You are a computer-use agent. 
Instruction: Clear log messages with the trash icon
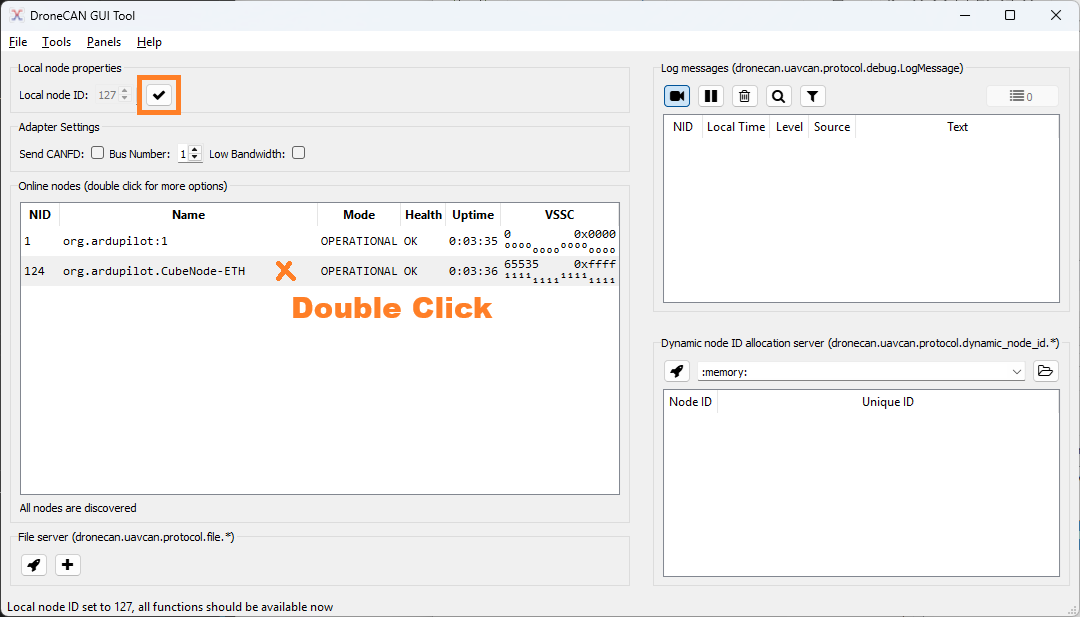745,96
